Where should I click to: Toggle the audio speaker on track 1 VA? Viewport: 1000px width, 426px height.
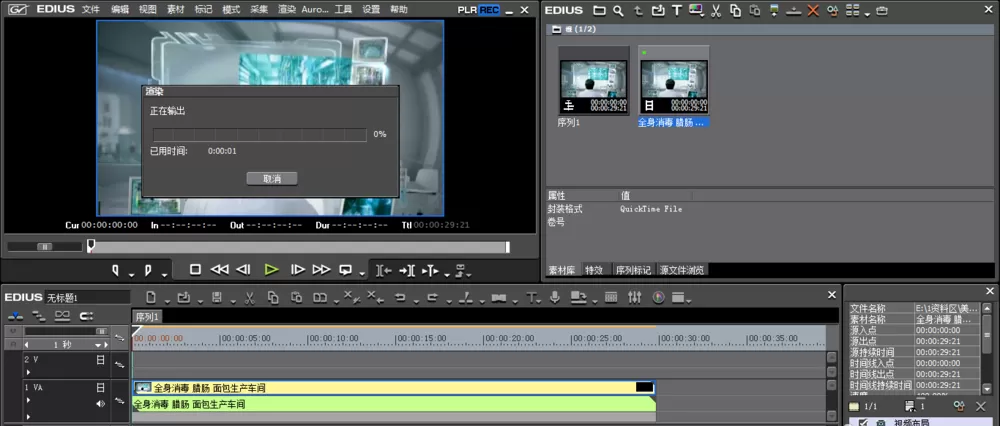pyautogui.click(x=100, y=404)
